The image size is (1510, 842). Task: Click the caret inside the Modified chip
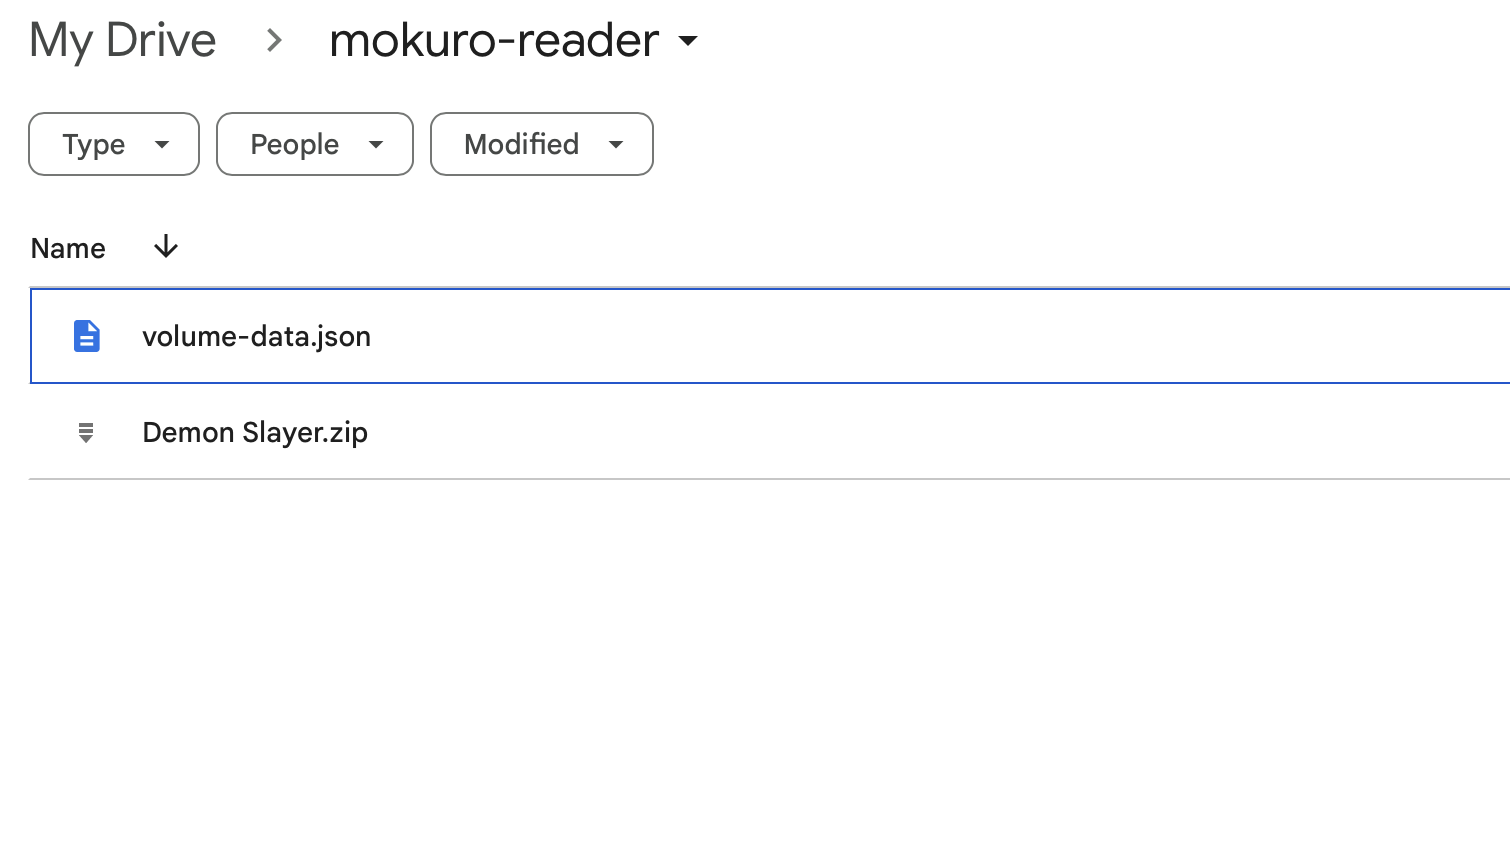[x=616, y=145]
